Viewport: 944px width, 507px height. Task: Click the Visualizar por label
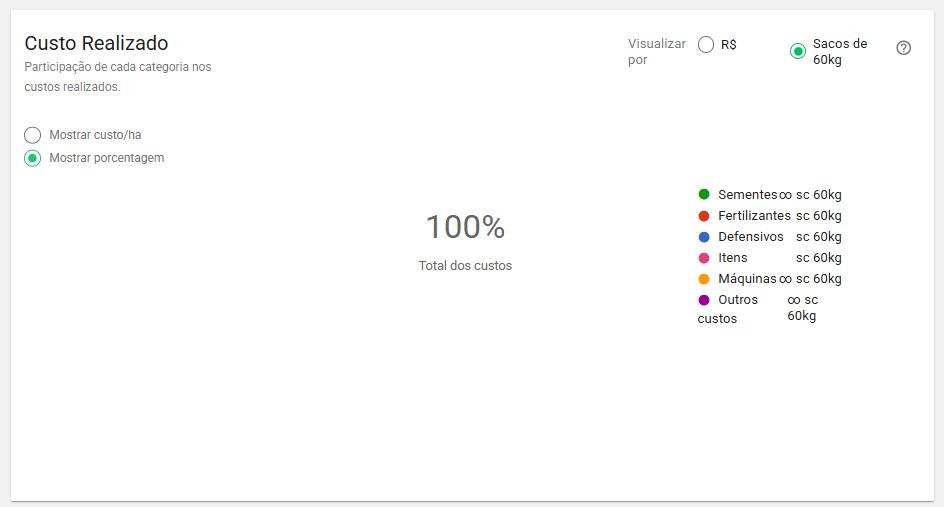coord(656,52)
